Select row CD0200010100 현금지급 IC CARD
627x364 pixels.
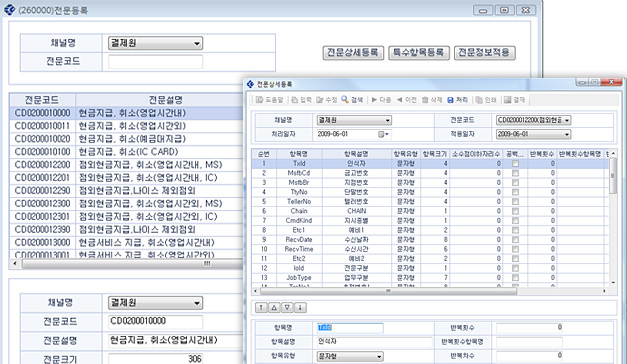(x=126, y=152)
